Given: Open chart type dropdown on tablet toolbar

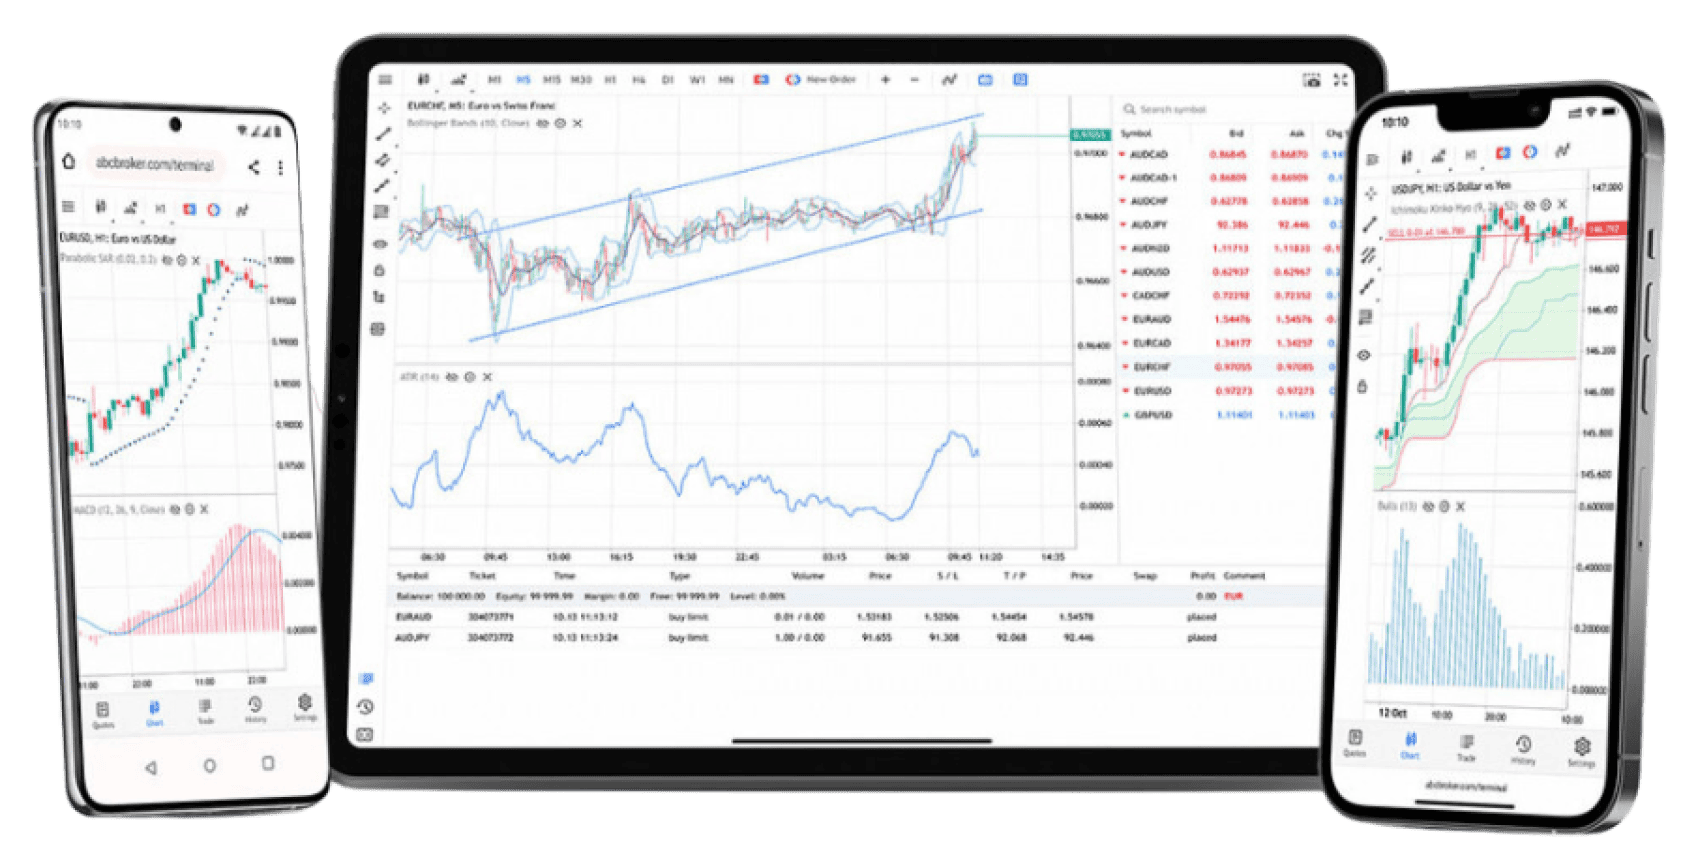Looking at the screenshot, I should (458, 80).
